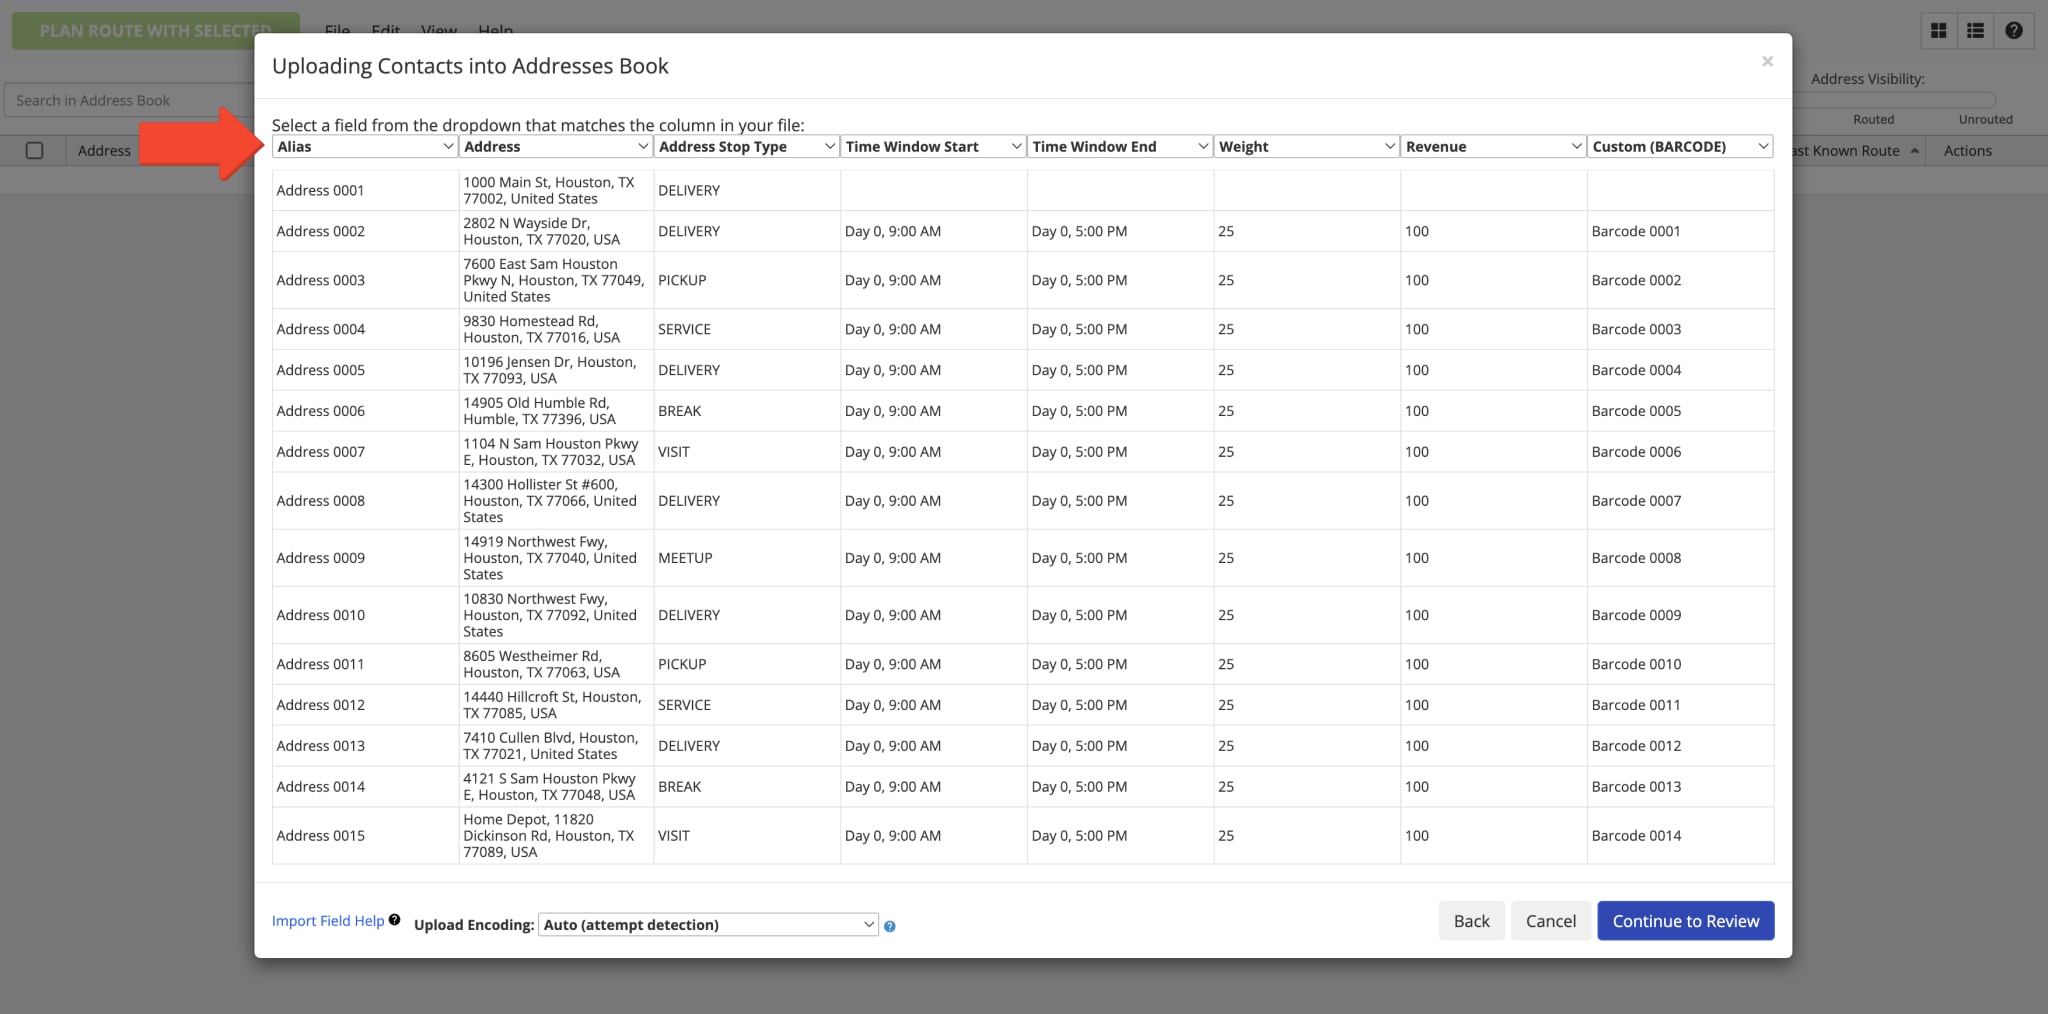The height and width of the screenshot is (1014, 2048).
Task: Click the help icon beside Import Field Help
Action: pos(395,920)
